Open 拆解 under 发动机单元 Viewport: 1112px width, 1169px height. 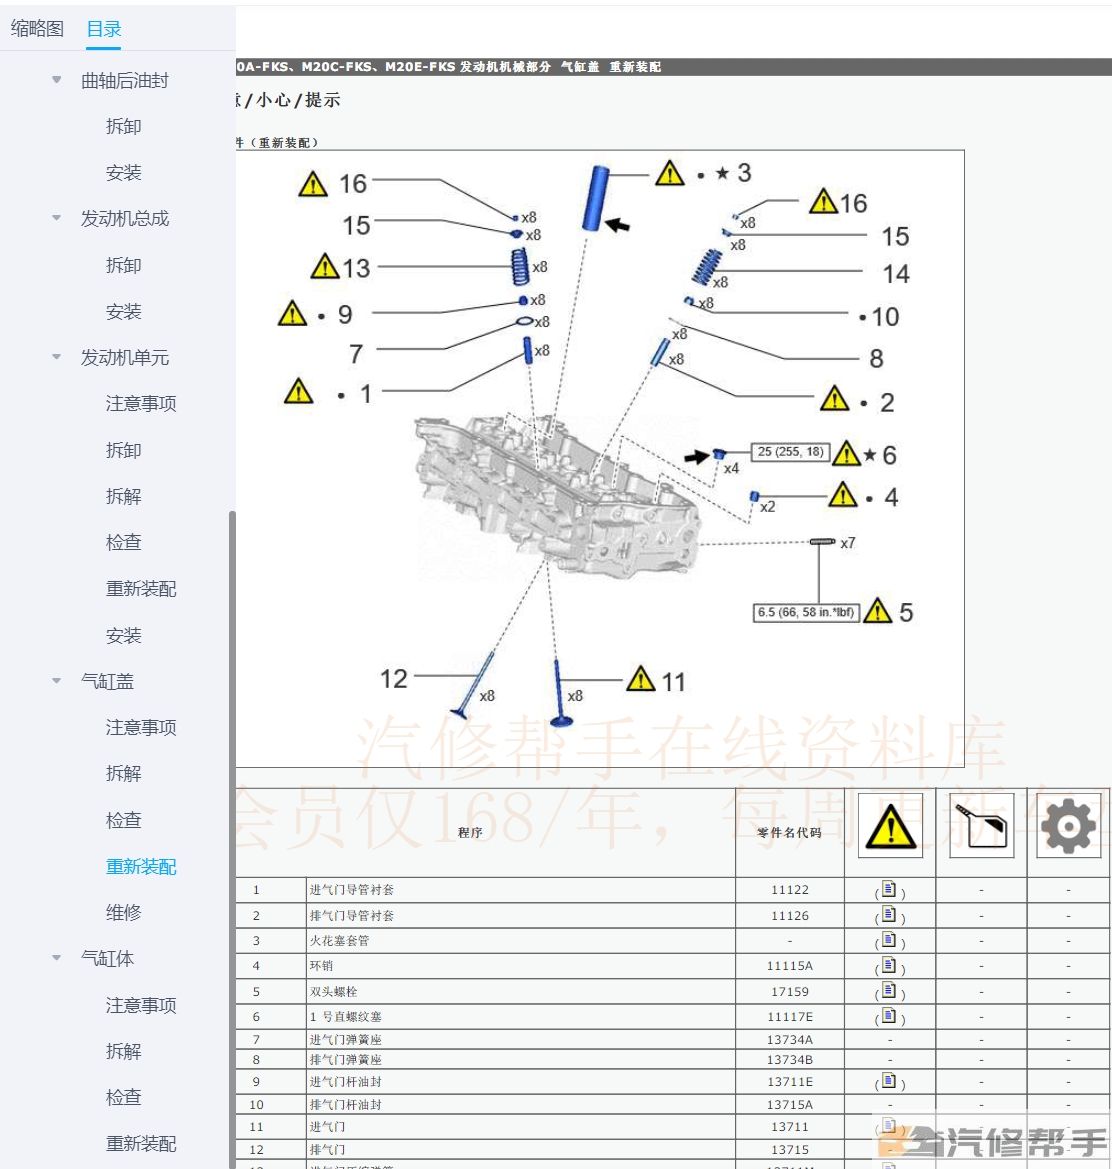(x=124, y=496)
